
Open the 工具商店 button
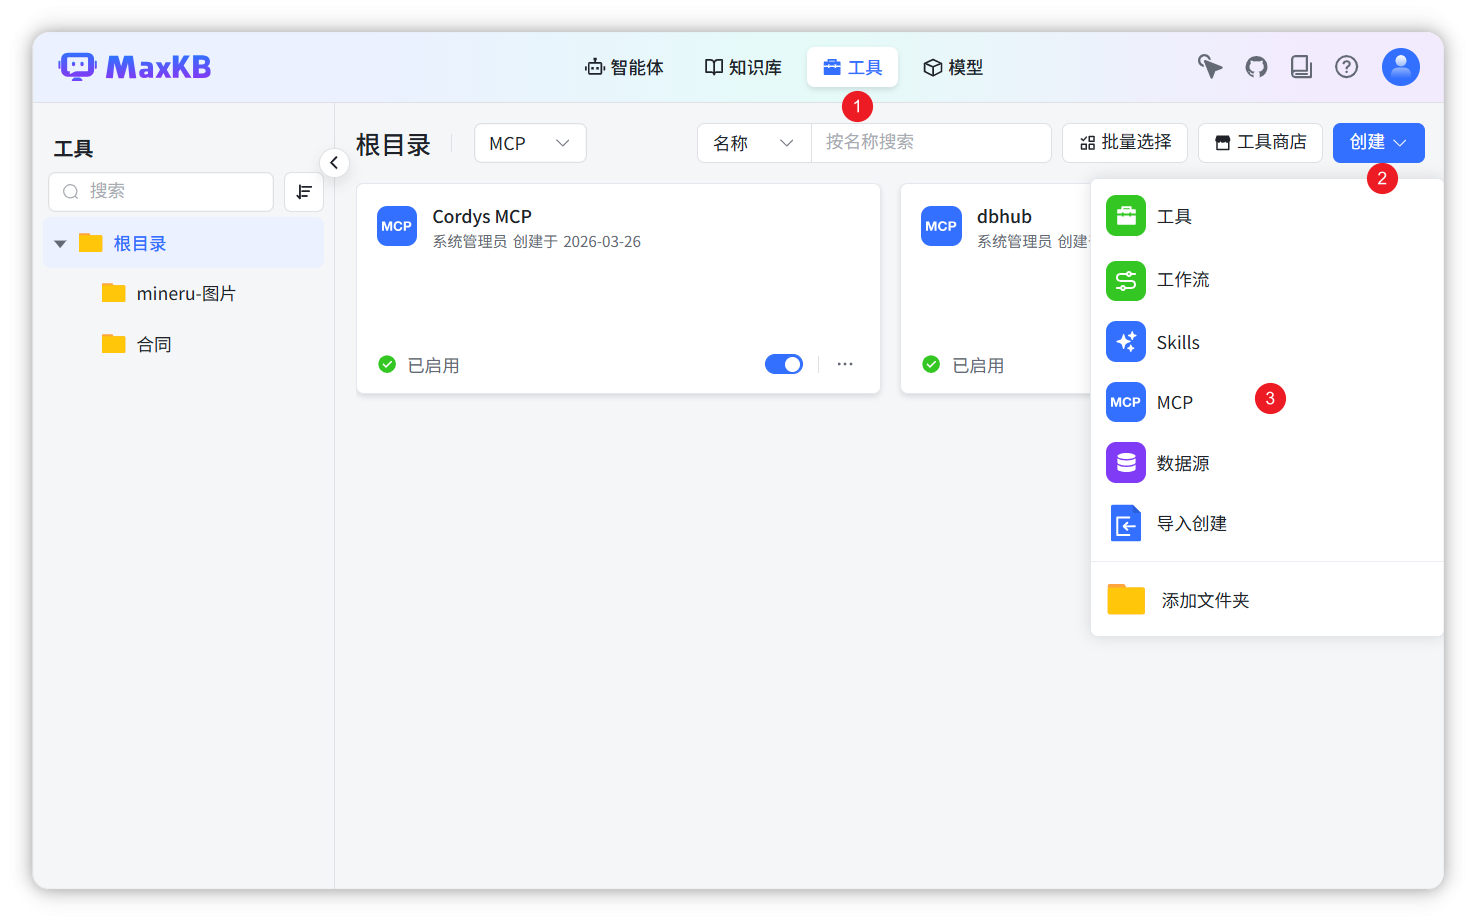pyautogui.click(x=1260, y=142)
